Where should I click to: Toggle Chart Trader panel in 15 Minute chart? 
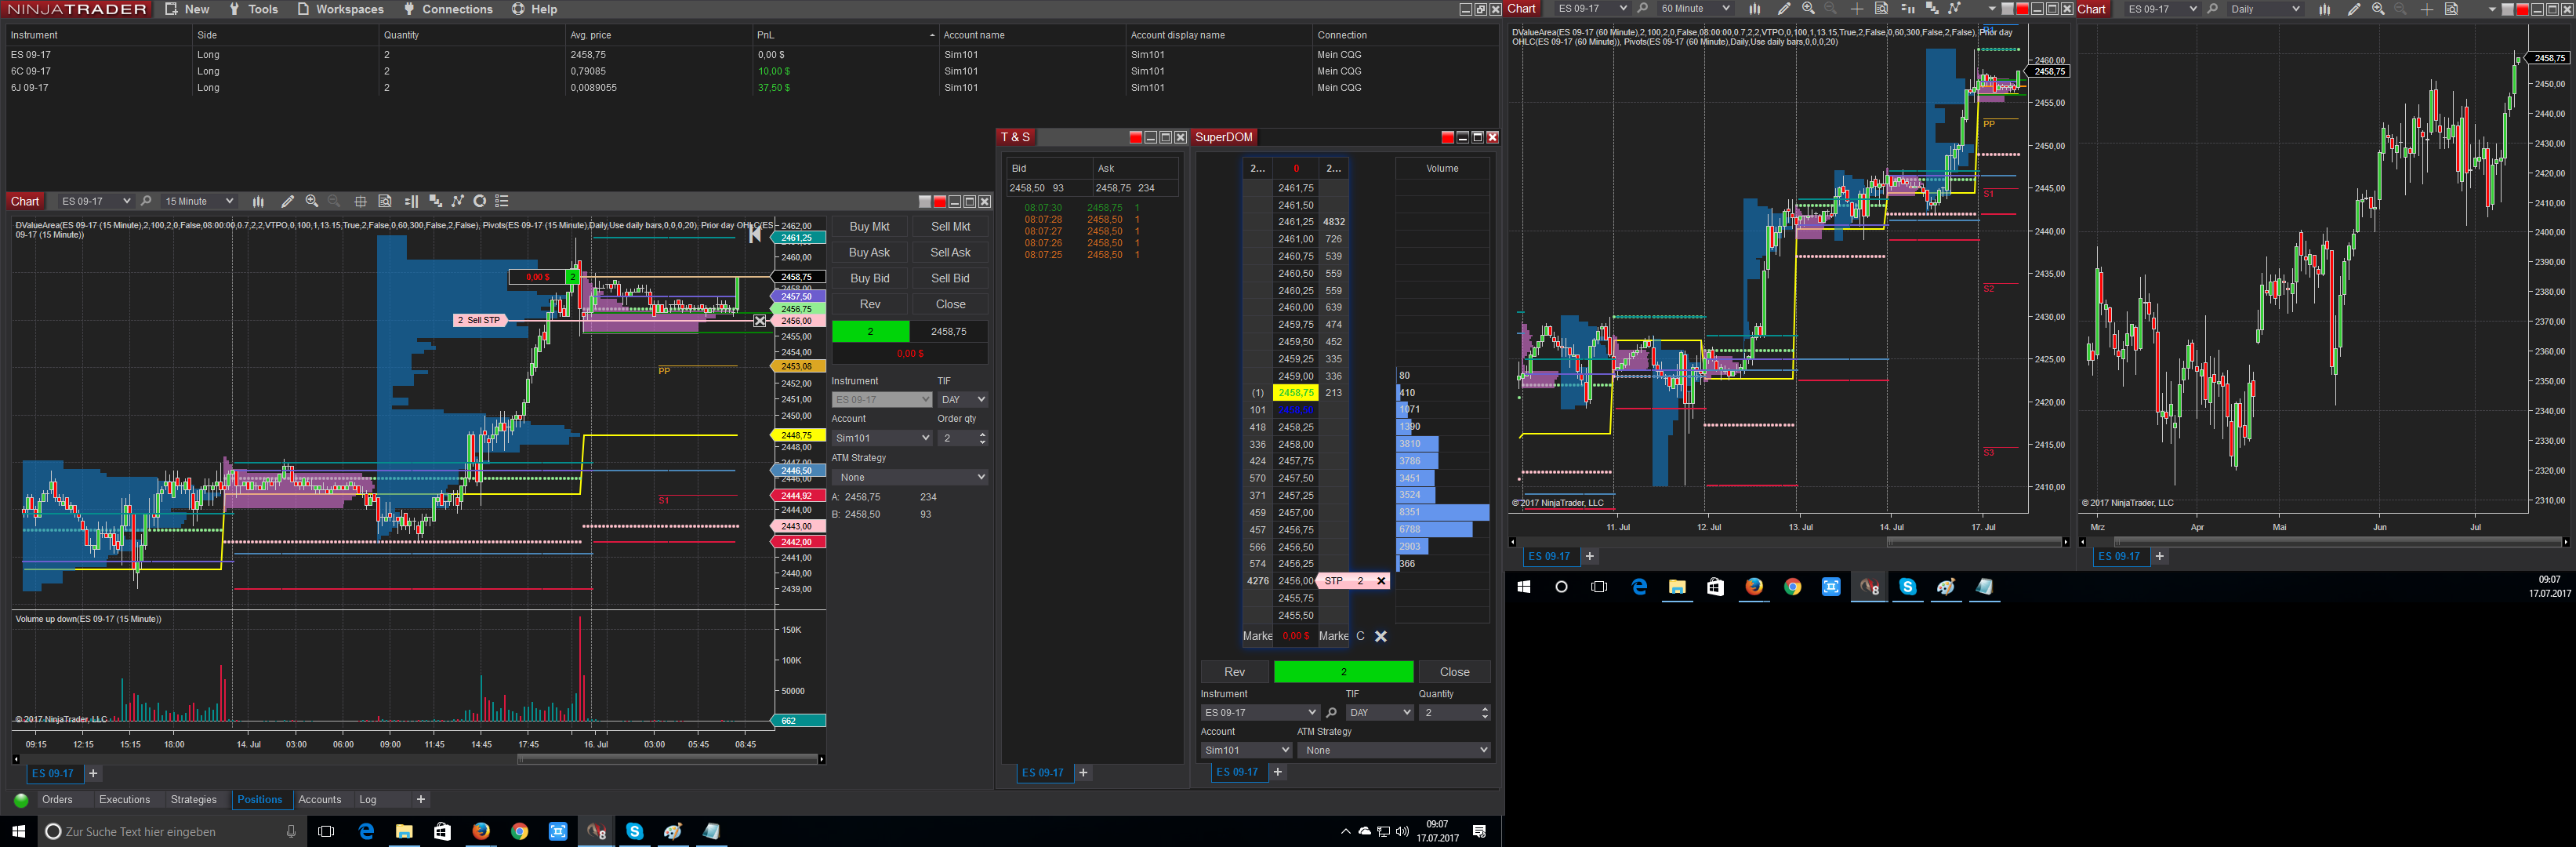click(411, 201)
